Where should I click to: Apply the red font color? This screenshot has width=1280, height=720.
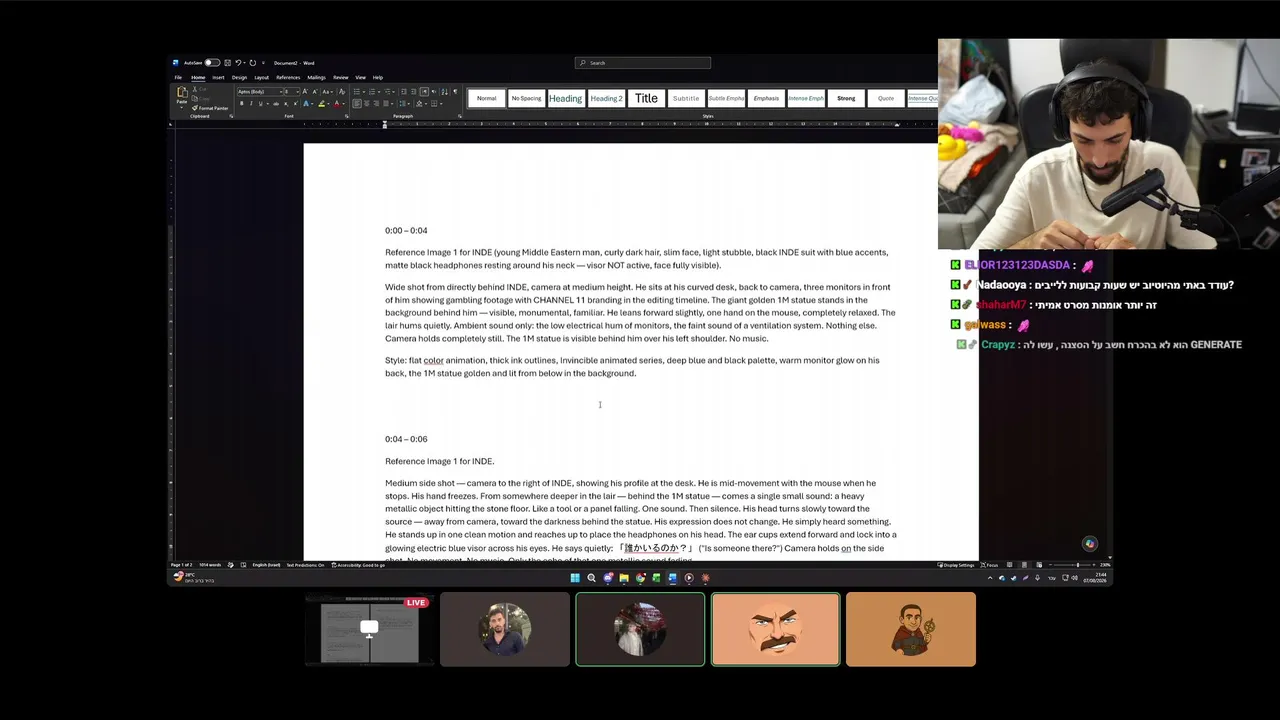336,104
